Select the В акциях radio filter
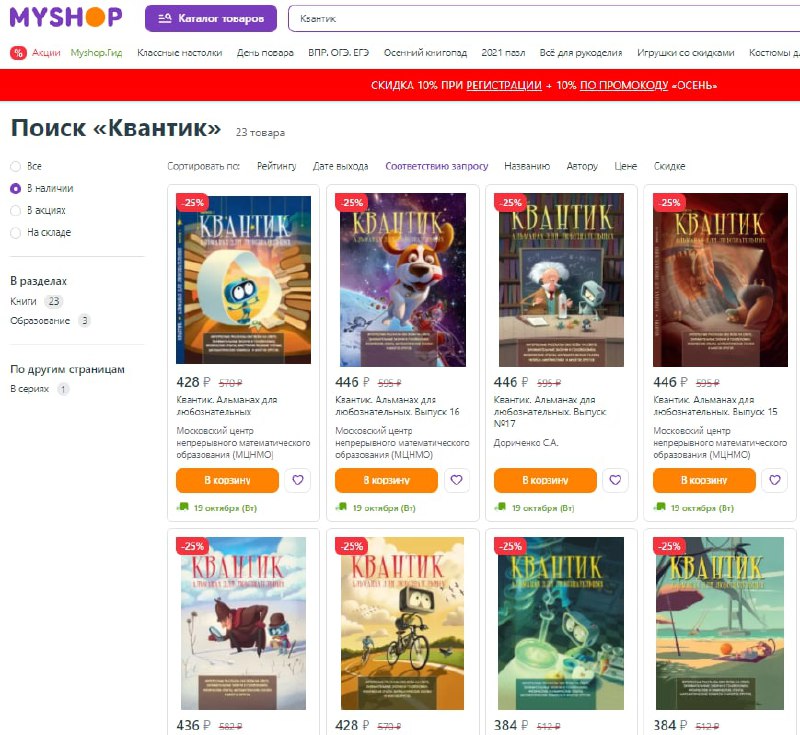Image resolution: width=800 pixels, height=735 pixels. coord(16,210)
